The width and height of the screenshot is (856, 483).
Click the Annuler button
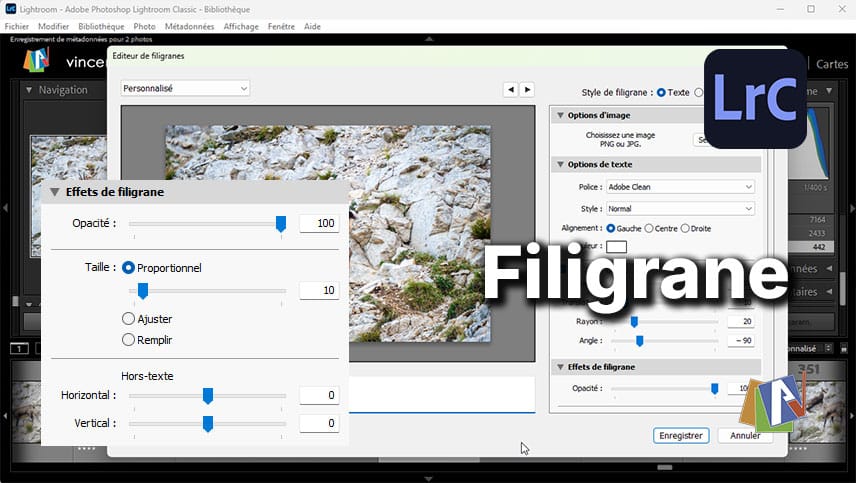click(745, 436)
